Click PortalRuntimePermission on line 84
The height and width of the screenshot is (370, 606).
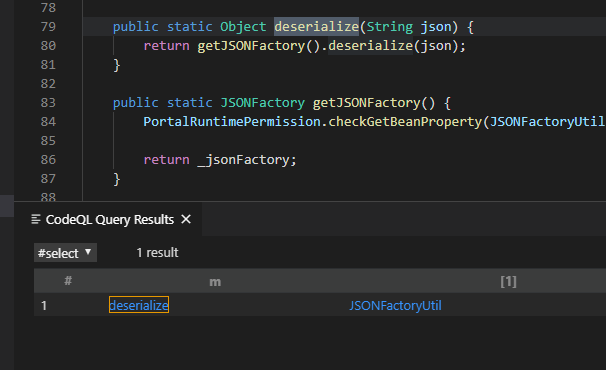[232, 122]
